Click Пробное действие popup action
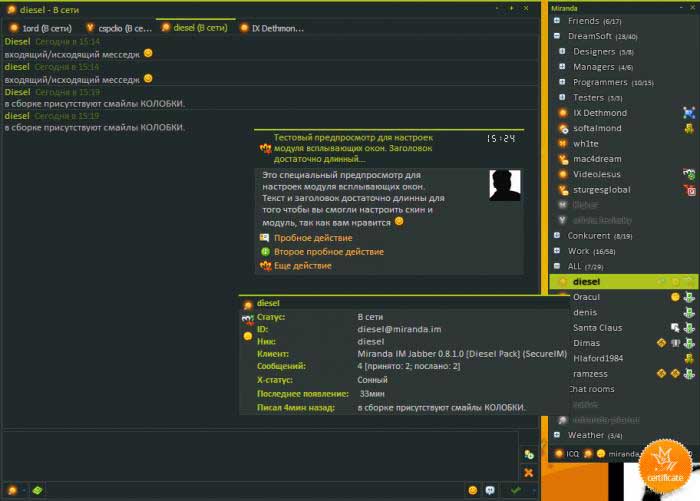The height and width of the screenshot is (501, 700). (313, 238)
